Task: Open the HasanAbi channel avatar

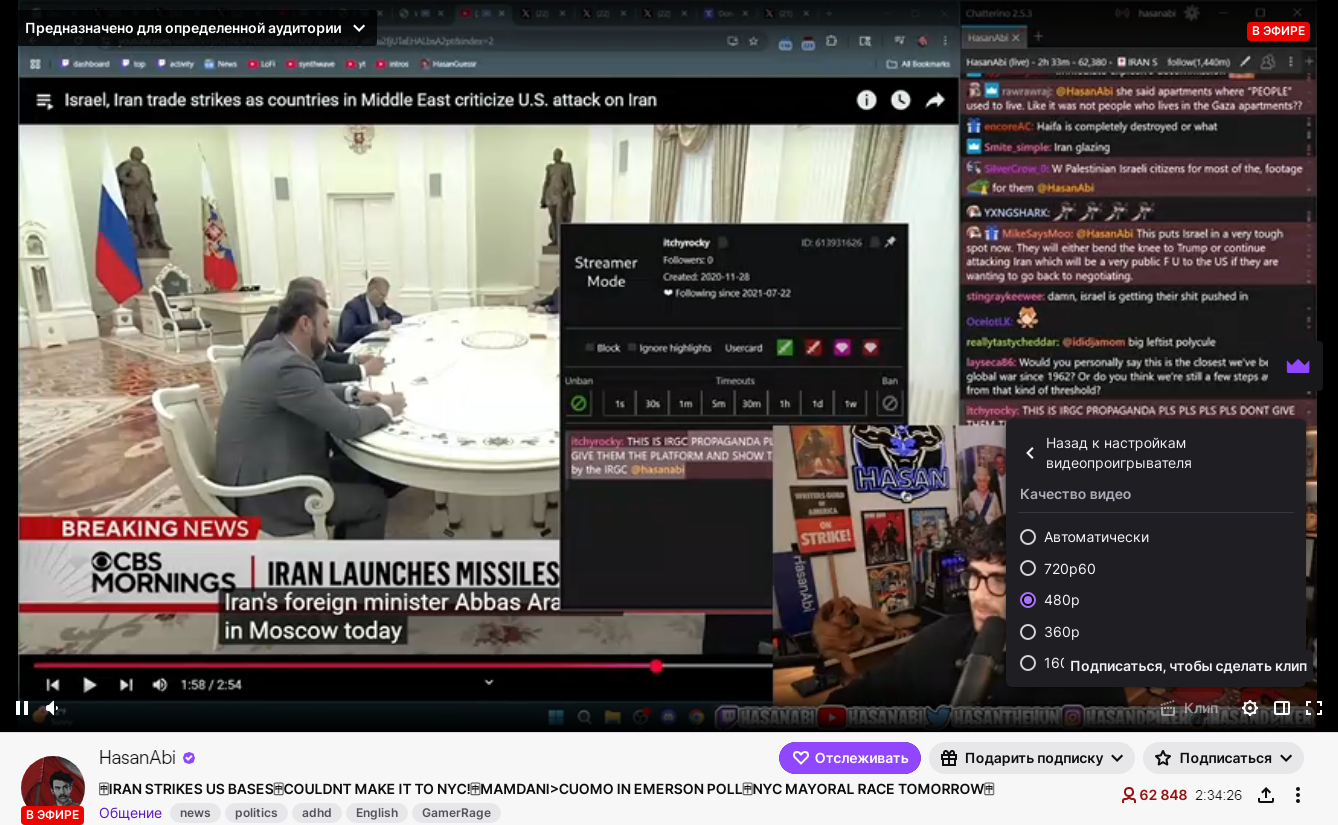Action: point(53,787)
